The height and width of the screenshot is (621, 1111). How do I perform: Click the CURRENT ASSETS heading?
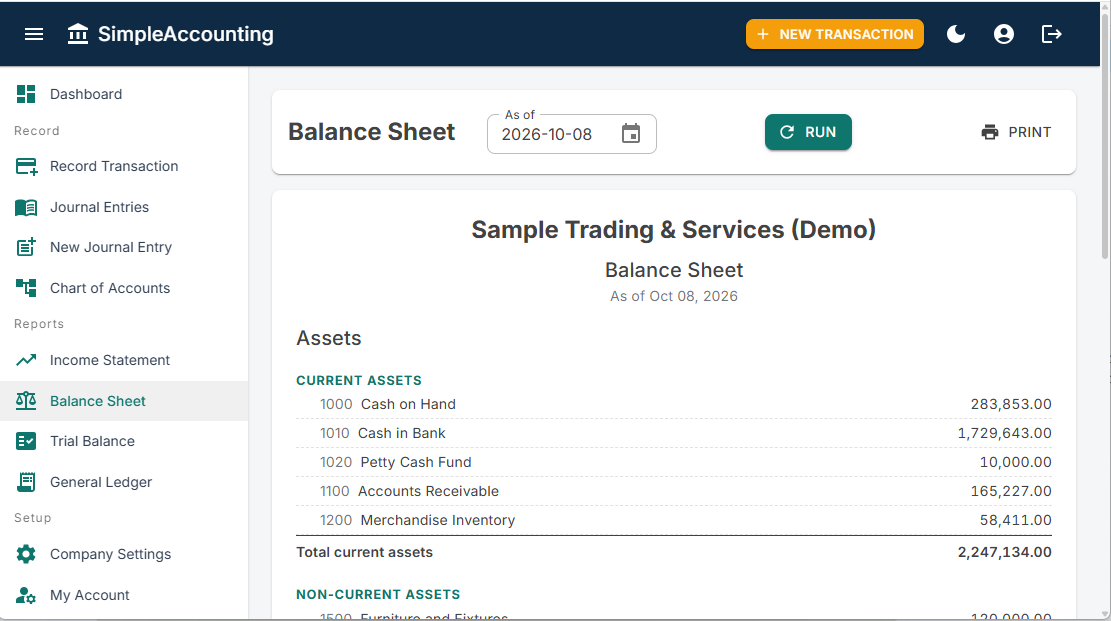click(x=359, y=381)
